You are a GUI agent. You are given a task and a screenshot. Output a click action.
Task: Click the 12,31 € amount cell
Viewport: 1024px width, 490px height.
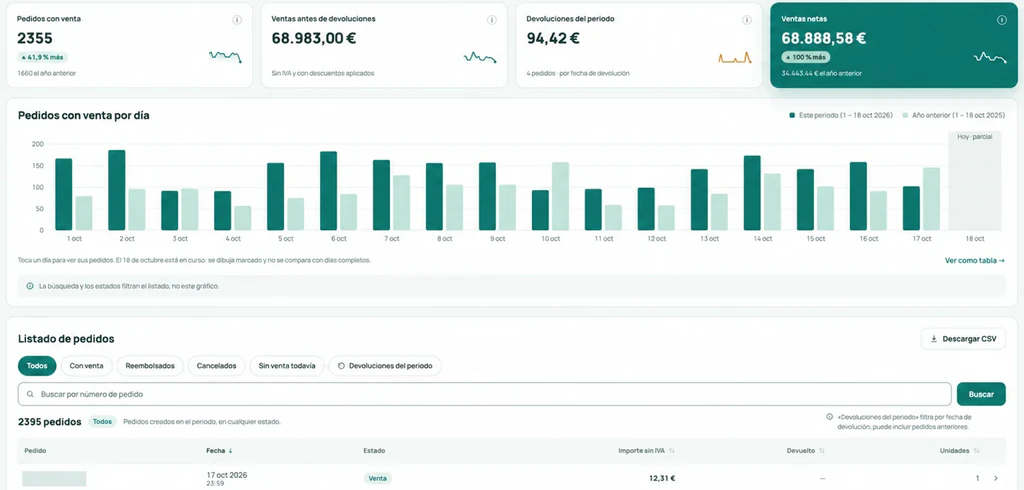click(x=662, y=478)
